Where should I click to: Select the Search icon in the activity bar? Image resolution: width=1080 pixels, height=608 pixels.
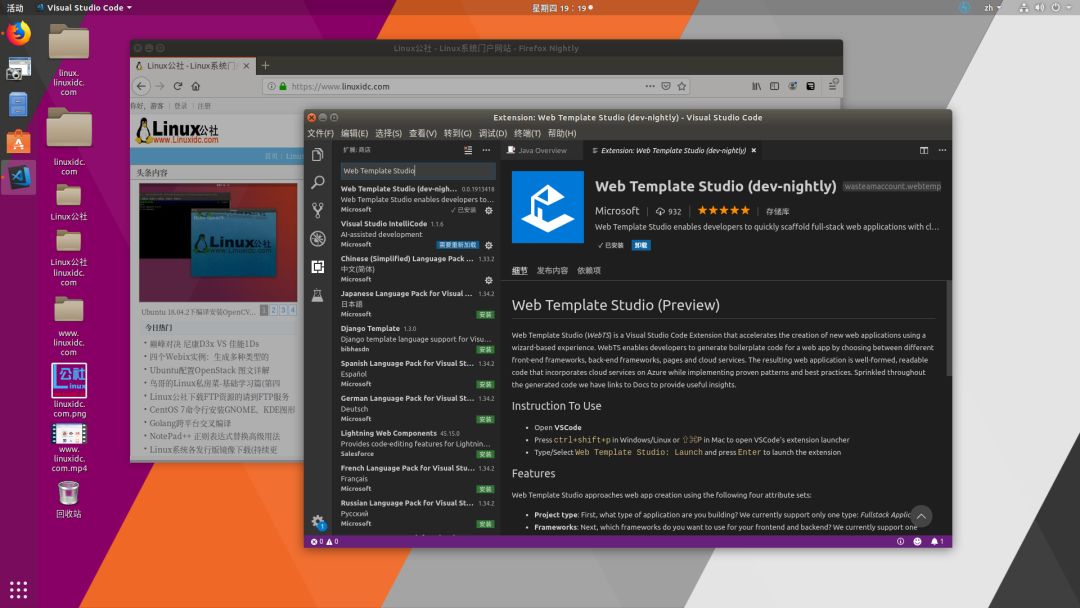tap(320, 183)
